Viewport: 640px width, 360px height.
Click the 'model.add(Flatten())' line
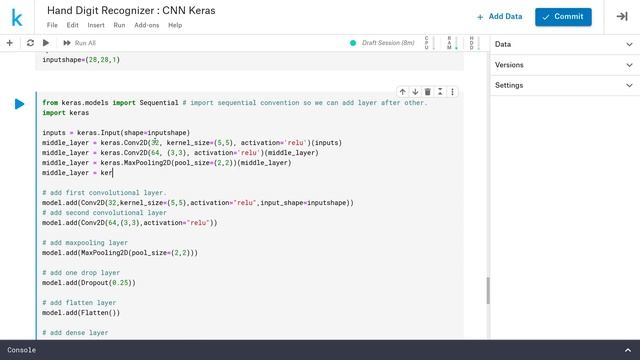click(x=81, y=313)
